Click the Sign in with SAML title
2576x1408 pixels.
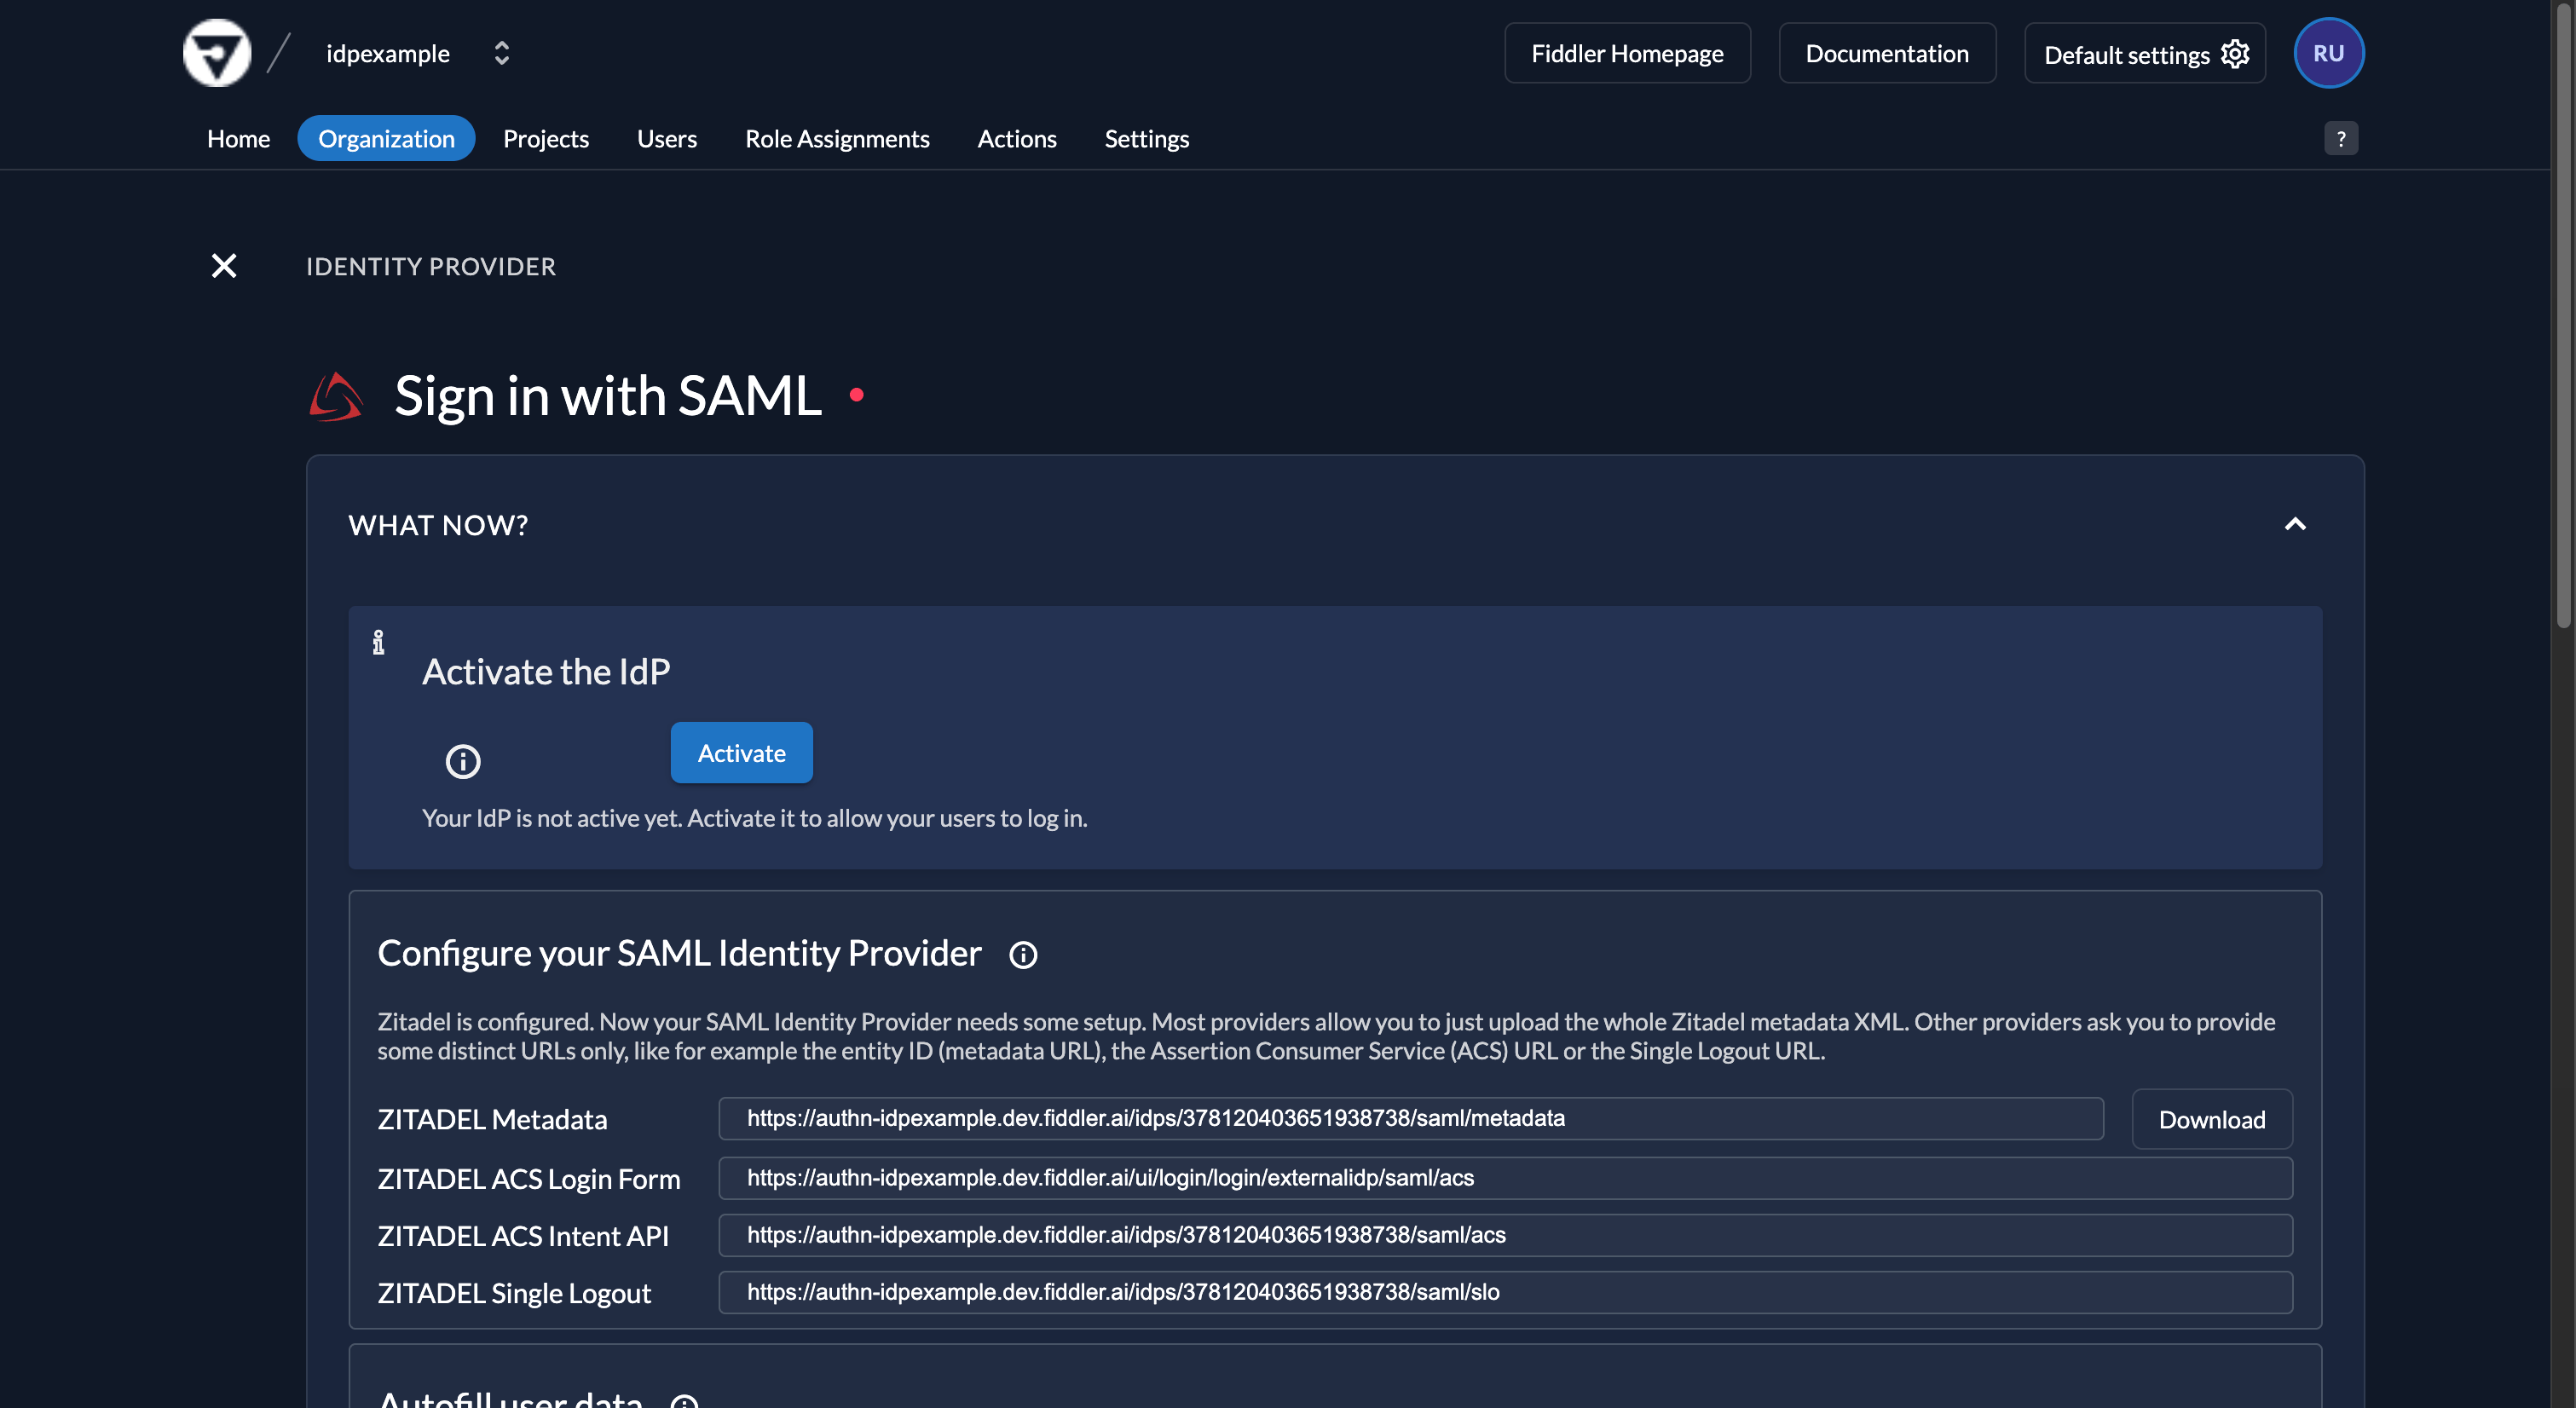608,396
